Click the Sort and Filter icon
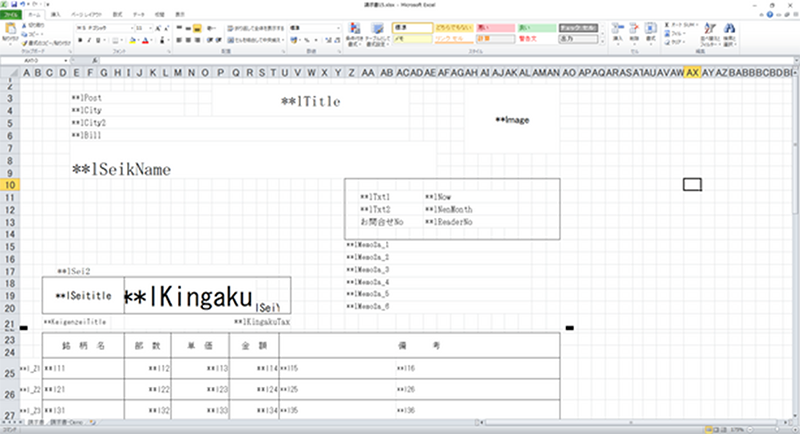This screenshot has width=800, height=434. (710, 29)
